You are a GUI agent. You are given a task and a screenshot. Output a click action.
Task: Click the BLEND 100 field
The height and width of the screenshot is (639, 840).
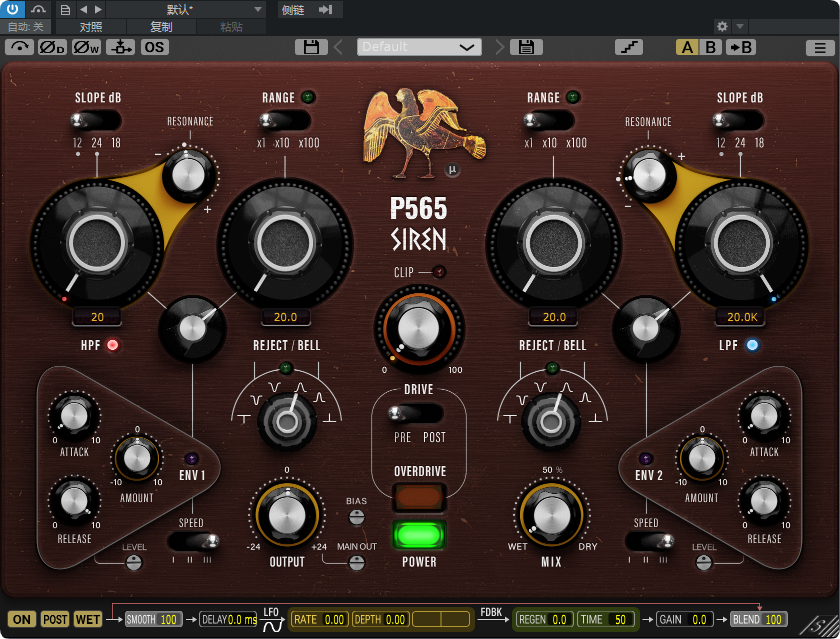758,620
